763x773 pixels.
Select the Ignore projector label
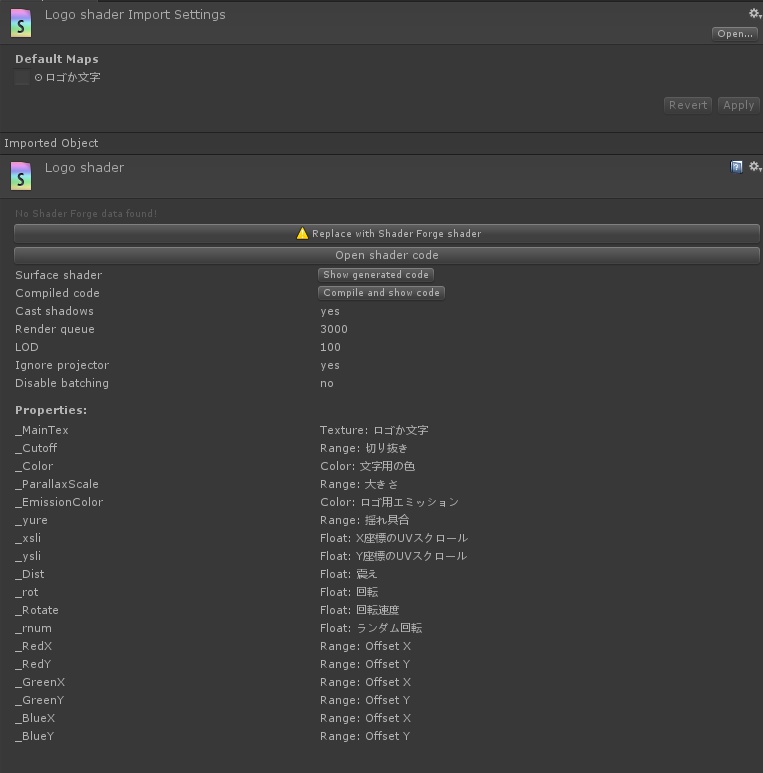point(62,365)
